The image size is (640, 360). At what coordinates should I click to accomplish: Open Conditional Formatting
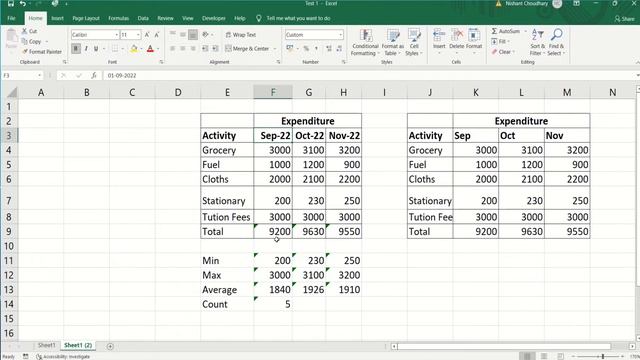tap(365, 42)
